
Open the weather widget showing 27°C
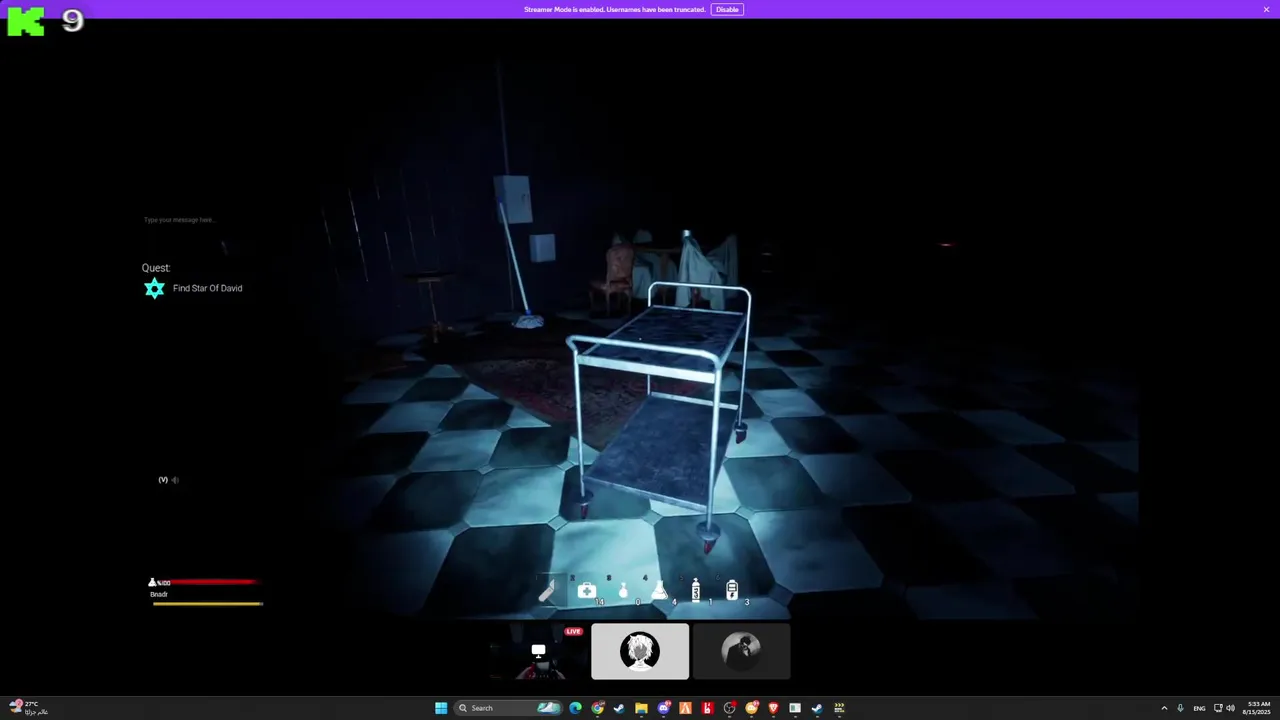pos(28,707)
